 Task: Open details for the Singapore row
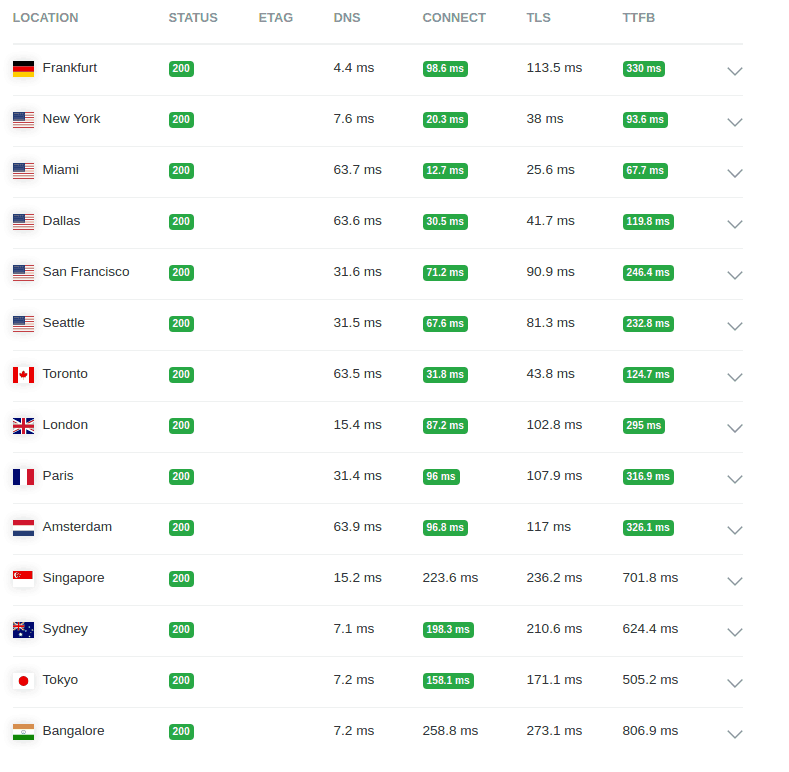(735, 581)
